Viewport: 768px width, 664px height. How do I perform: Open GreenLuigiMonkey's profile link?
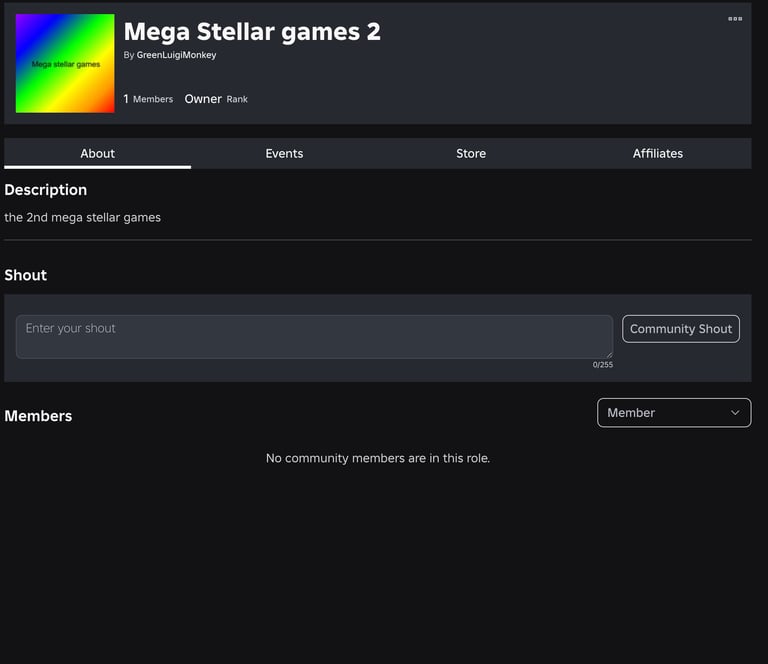[176, 55]
